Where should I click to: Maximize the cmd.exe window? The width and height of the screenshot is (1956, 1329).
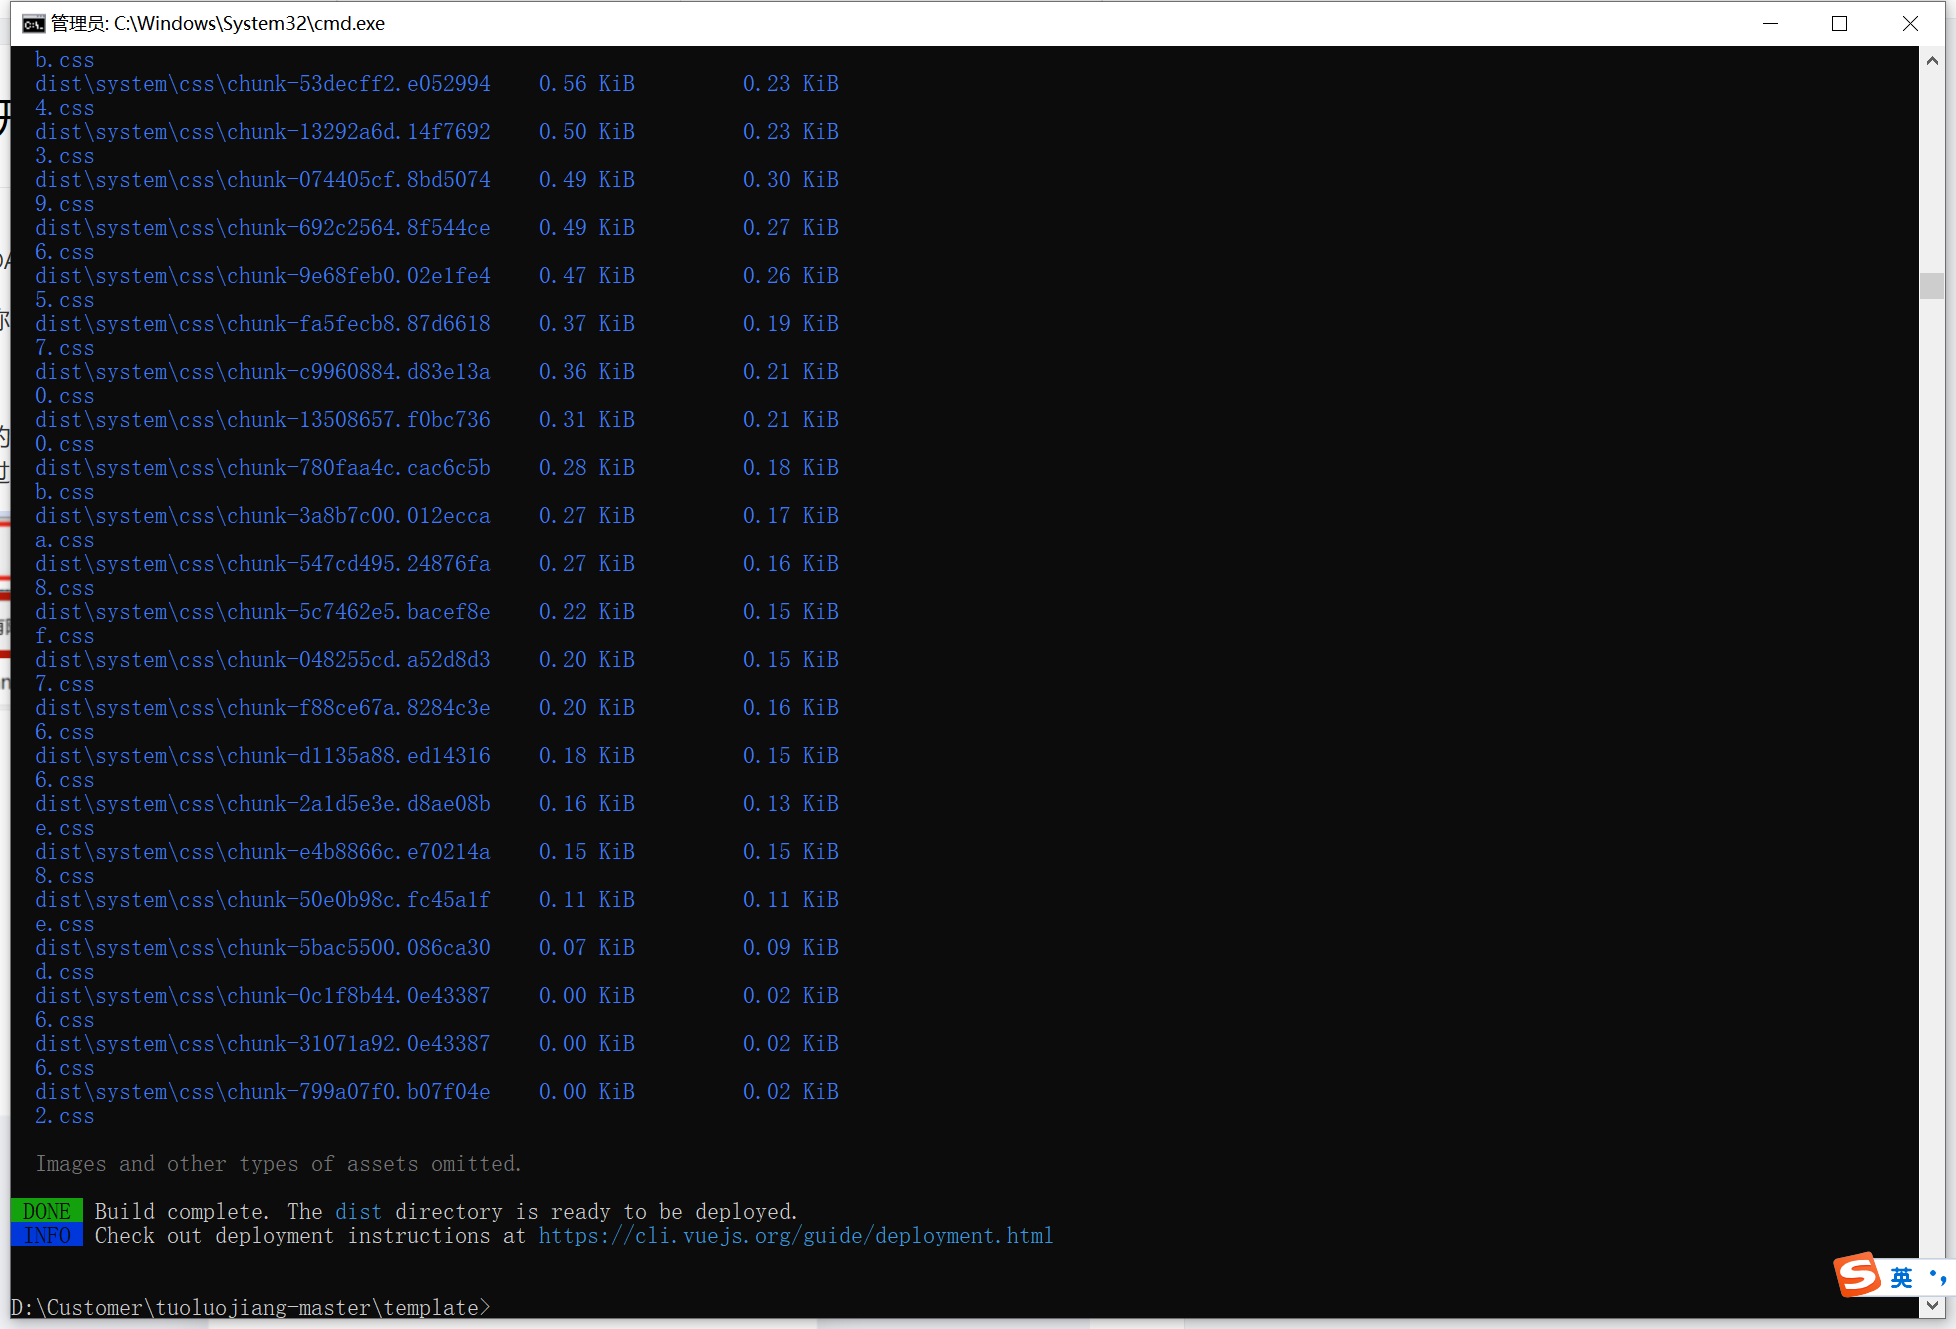[1839, 23]
